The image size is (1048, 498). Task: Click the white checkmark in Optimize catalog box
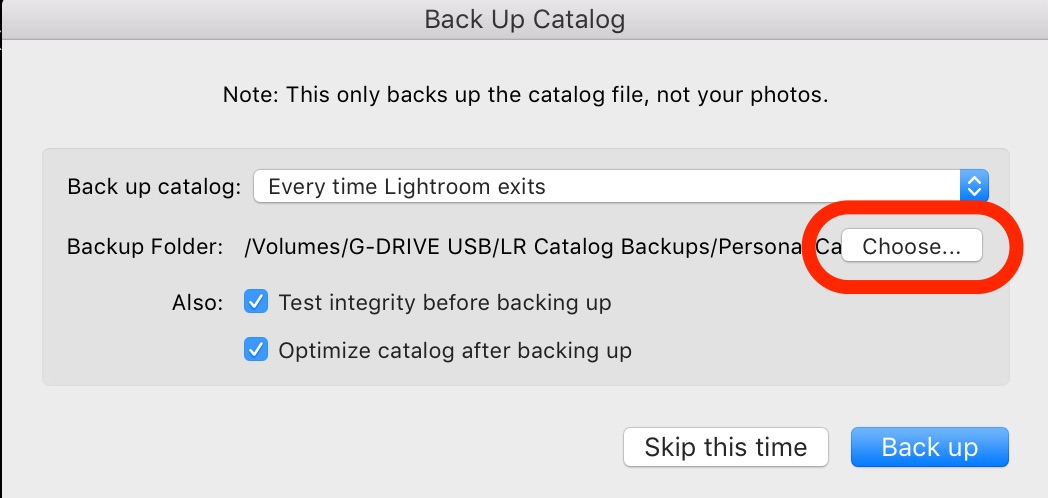(257, 350)
